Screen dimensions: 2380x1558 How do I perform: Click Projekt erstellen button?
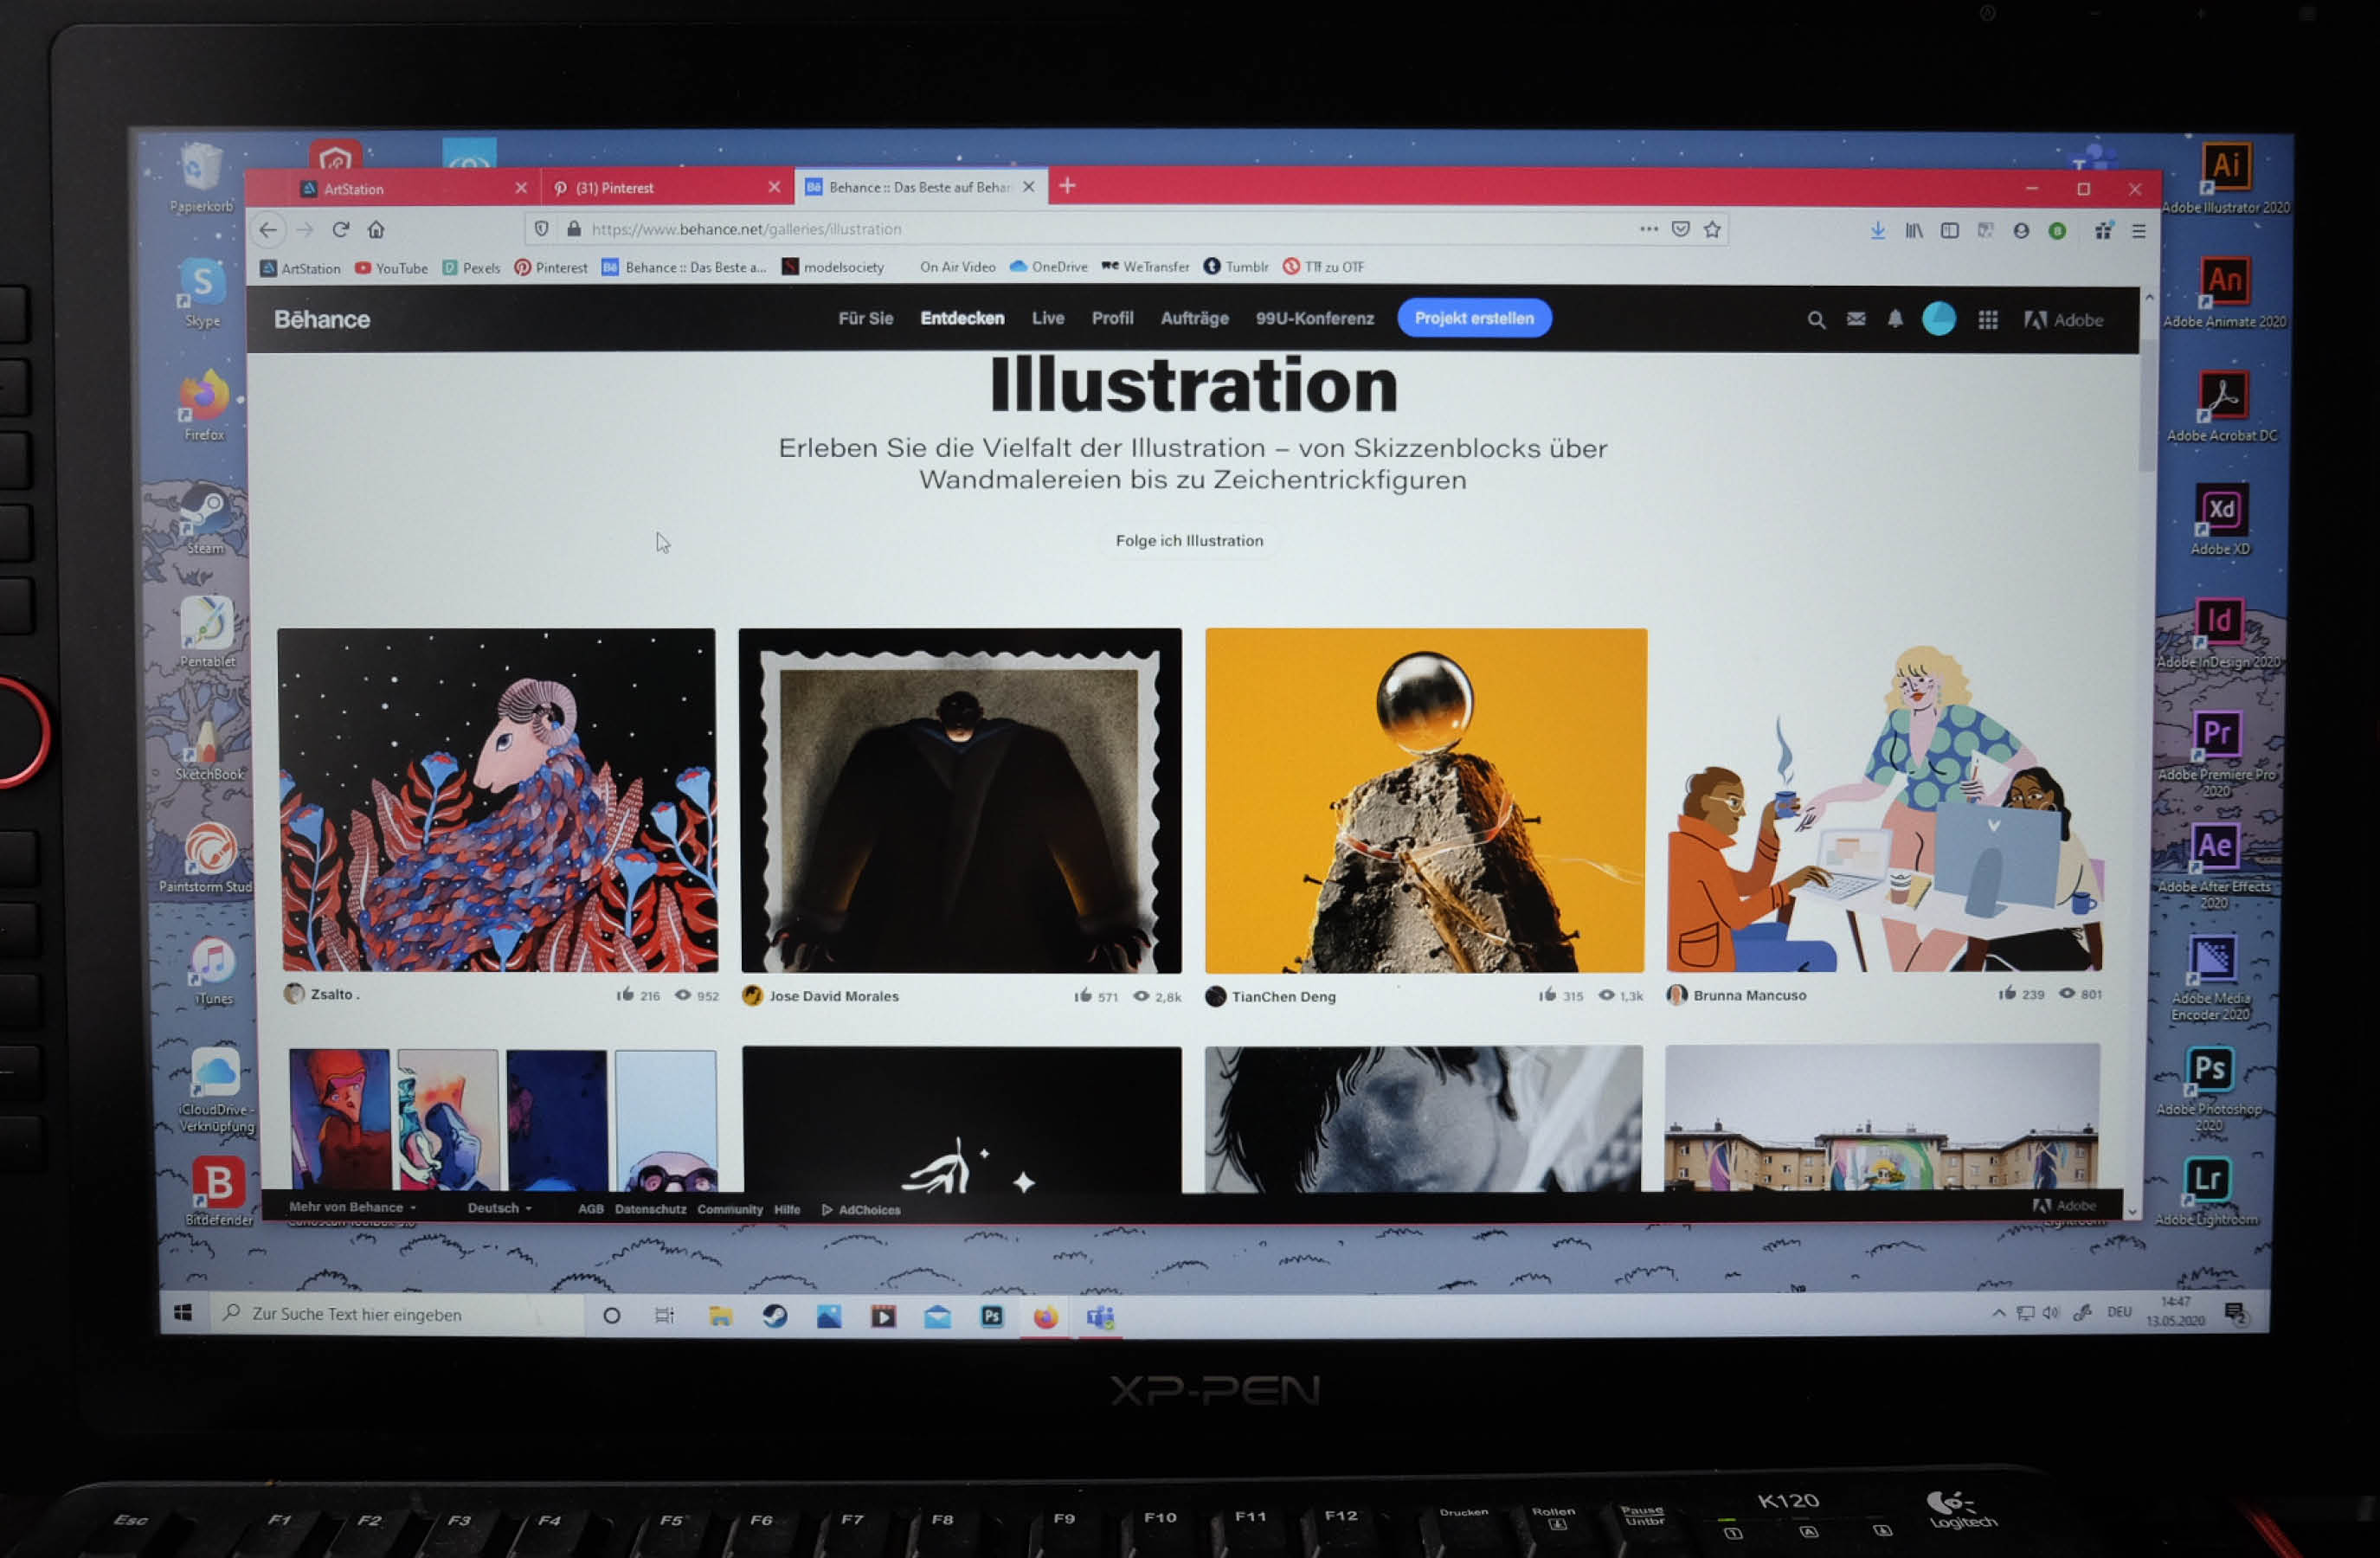(x=1474, y=318)
